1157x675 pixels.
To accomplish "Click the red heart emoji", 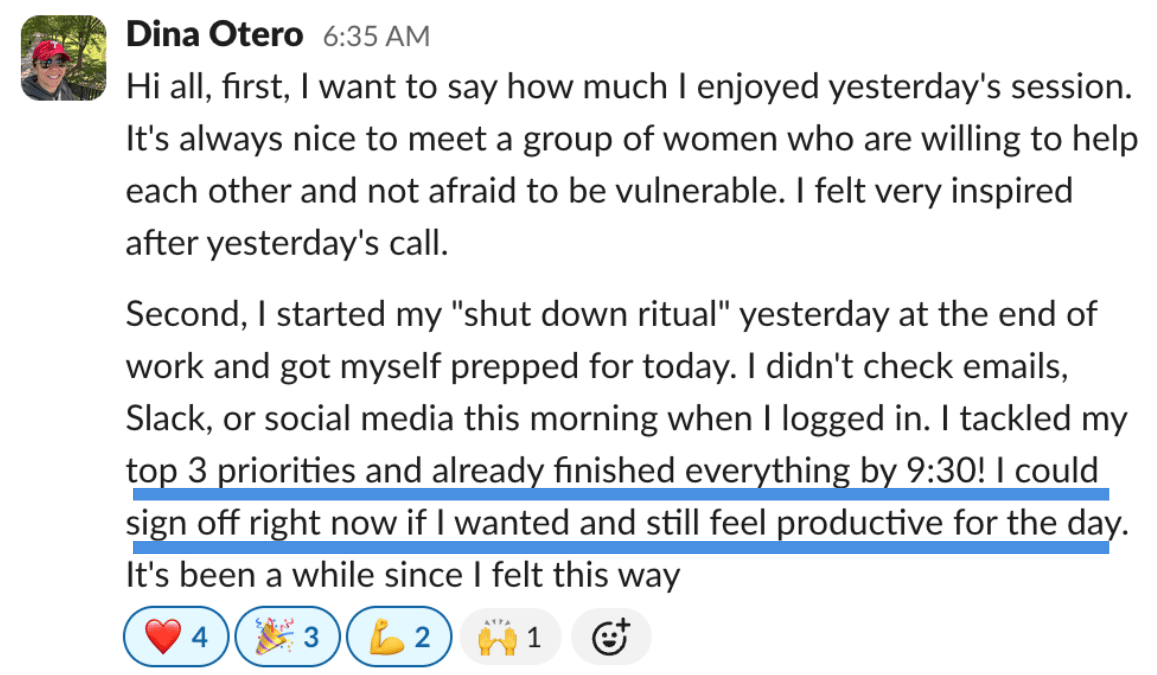I will tap(163, 636).
